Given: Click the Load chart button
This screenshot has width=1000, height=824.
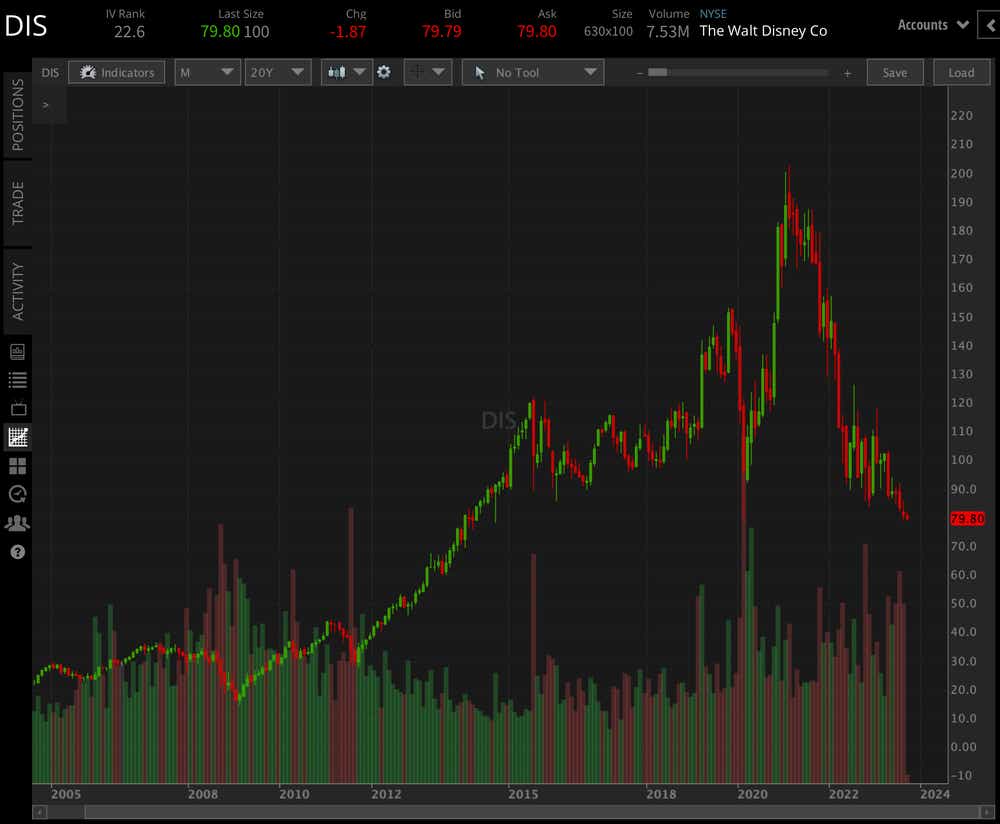Looking at the screenshot, I should (961, 73).
